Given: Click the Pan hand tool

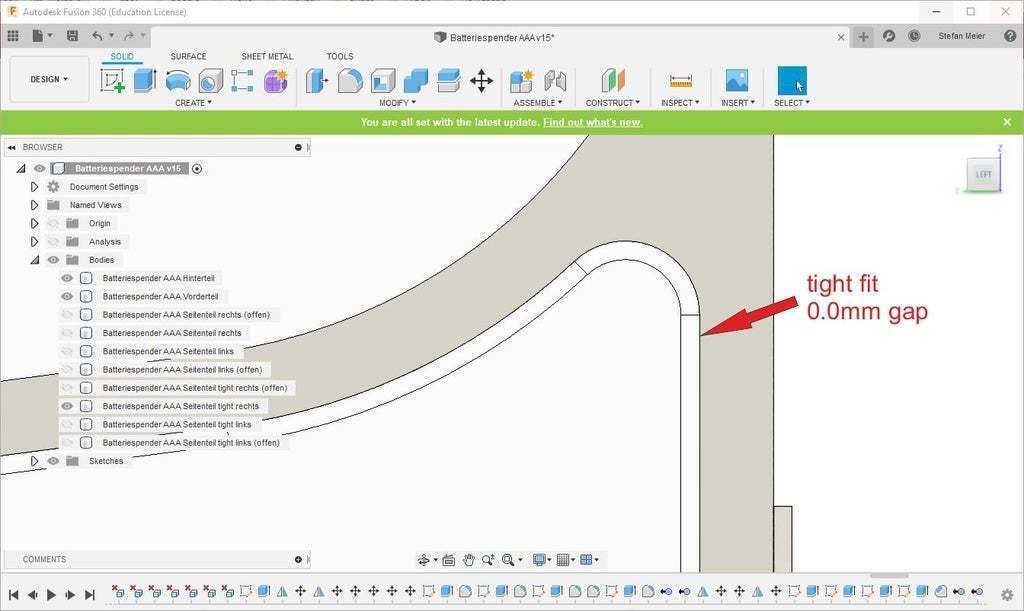Looking at the screenshot, I should coord(468,559).
